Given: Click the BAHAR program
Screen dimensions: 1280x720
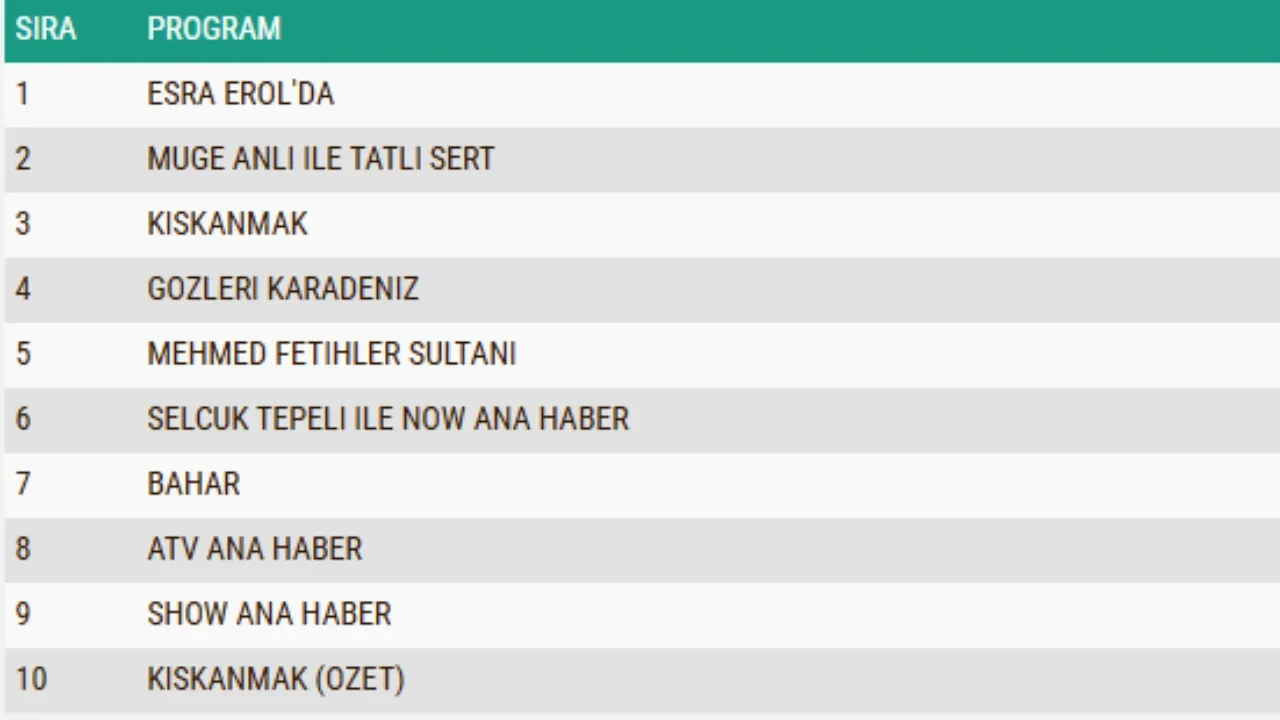Looking at the screenshot, I should [x=193, y=484].
